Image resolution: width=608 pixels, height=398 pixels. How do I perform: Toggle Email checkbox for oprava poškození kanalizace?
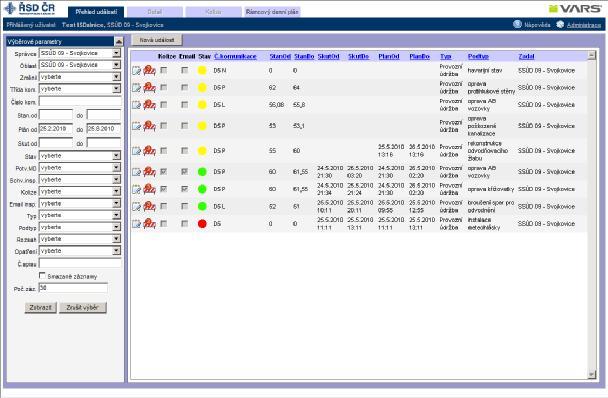(x=185, y=126)
